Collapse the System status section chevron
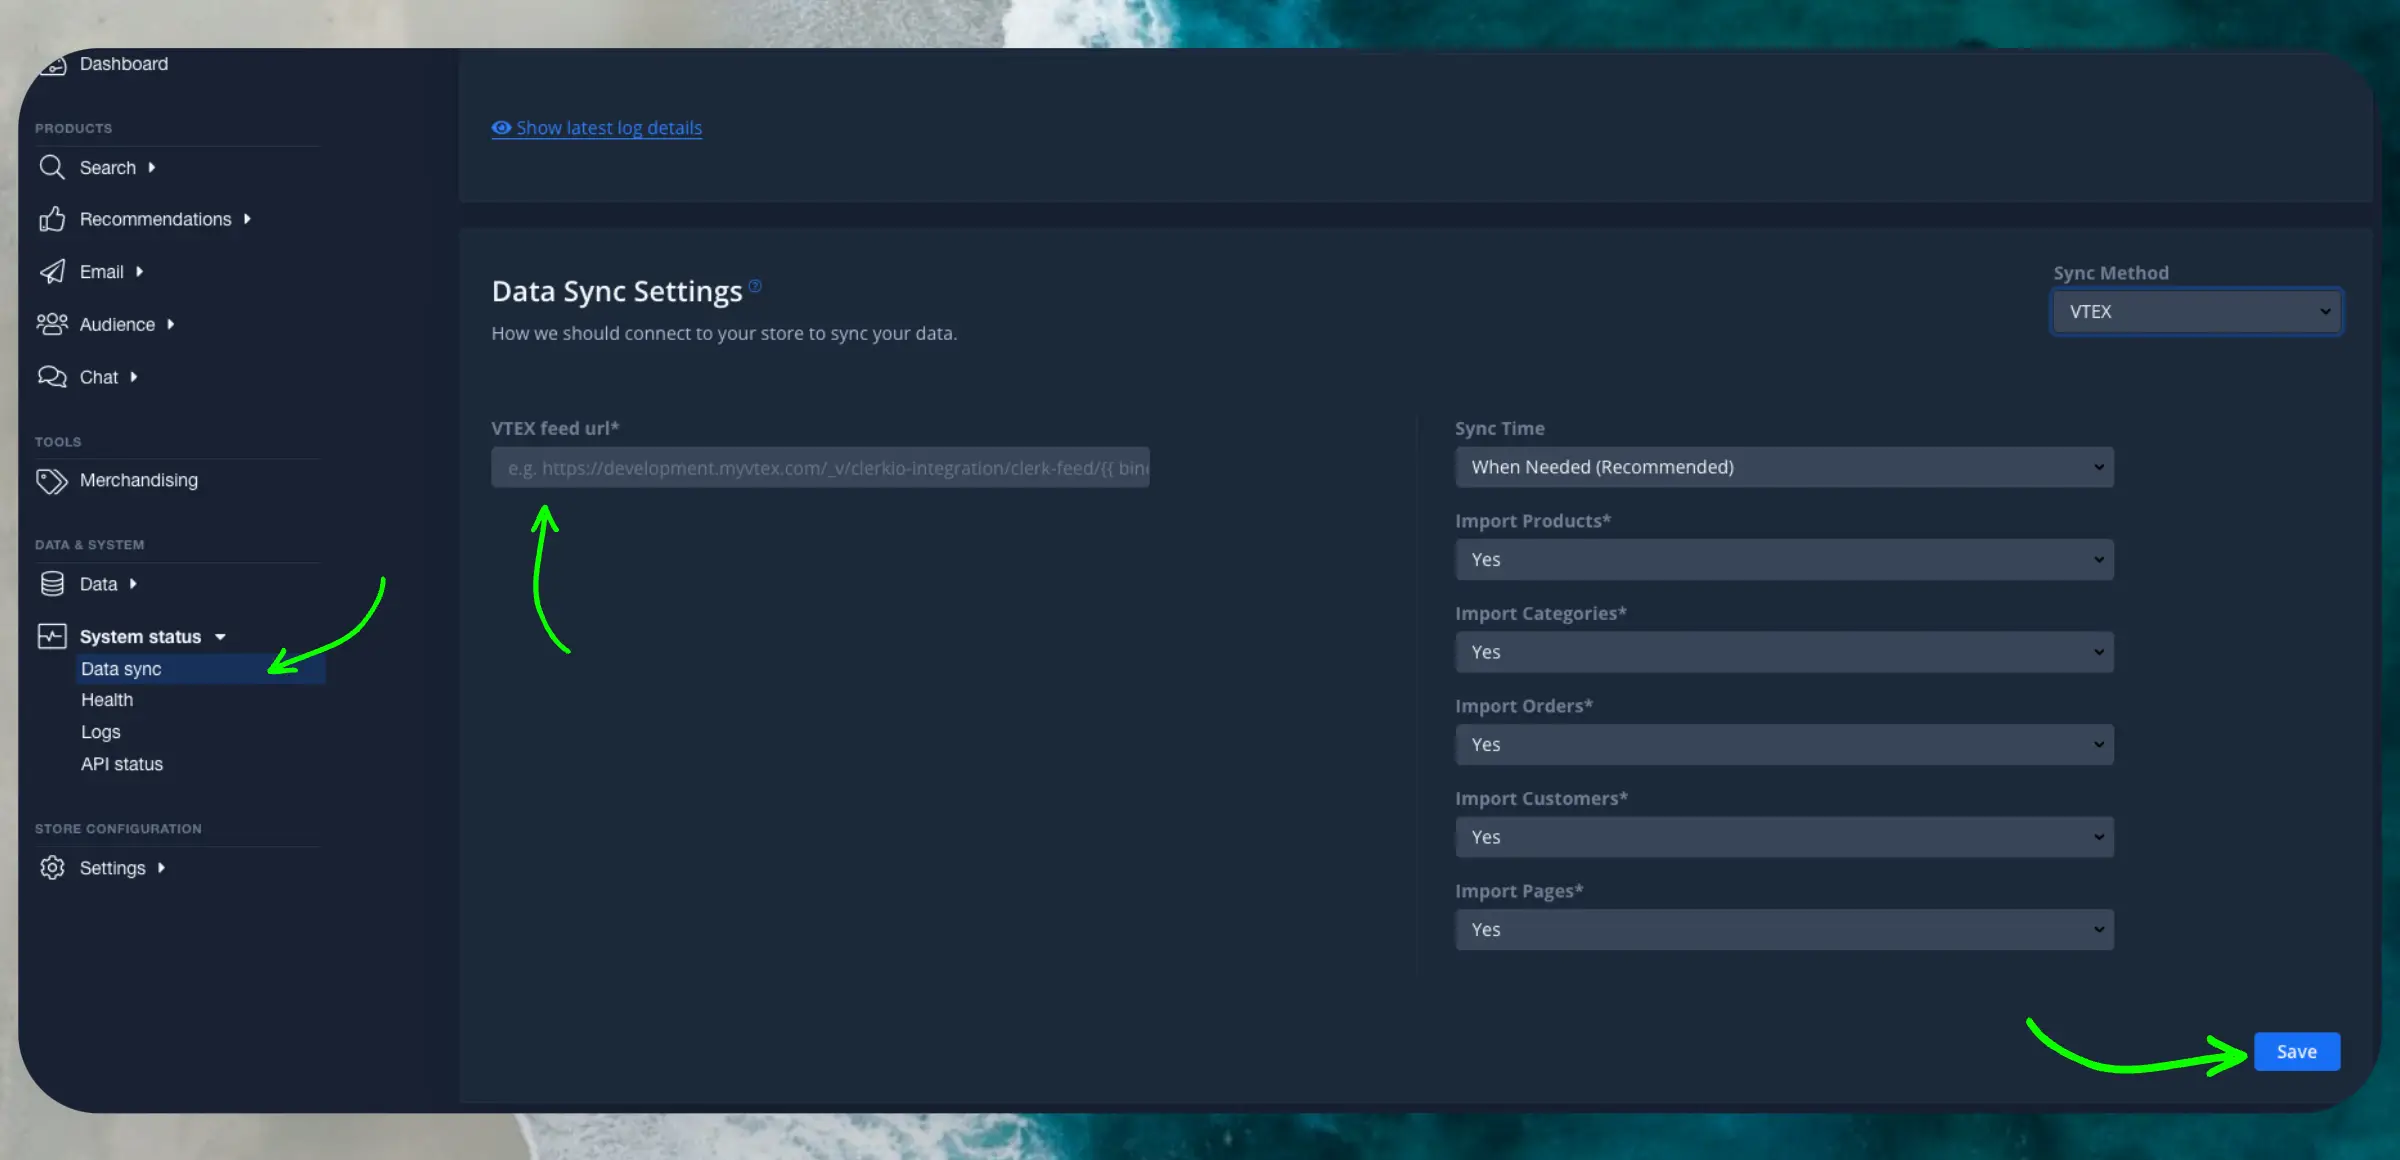Screen dimensions: 2400x1160 click(x=221, y=636)
